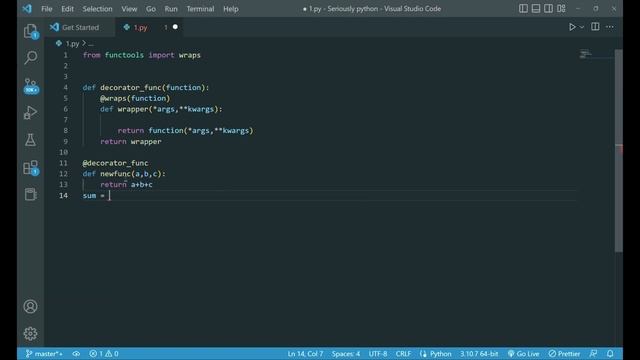Open the Help menu

point(231,9)
